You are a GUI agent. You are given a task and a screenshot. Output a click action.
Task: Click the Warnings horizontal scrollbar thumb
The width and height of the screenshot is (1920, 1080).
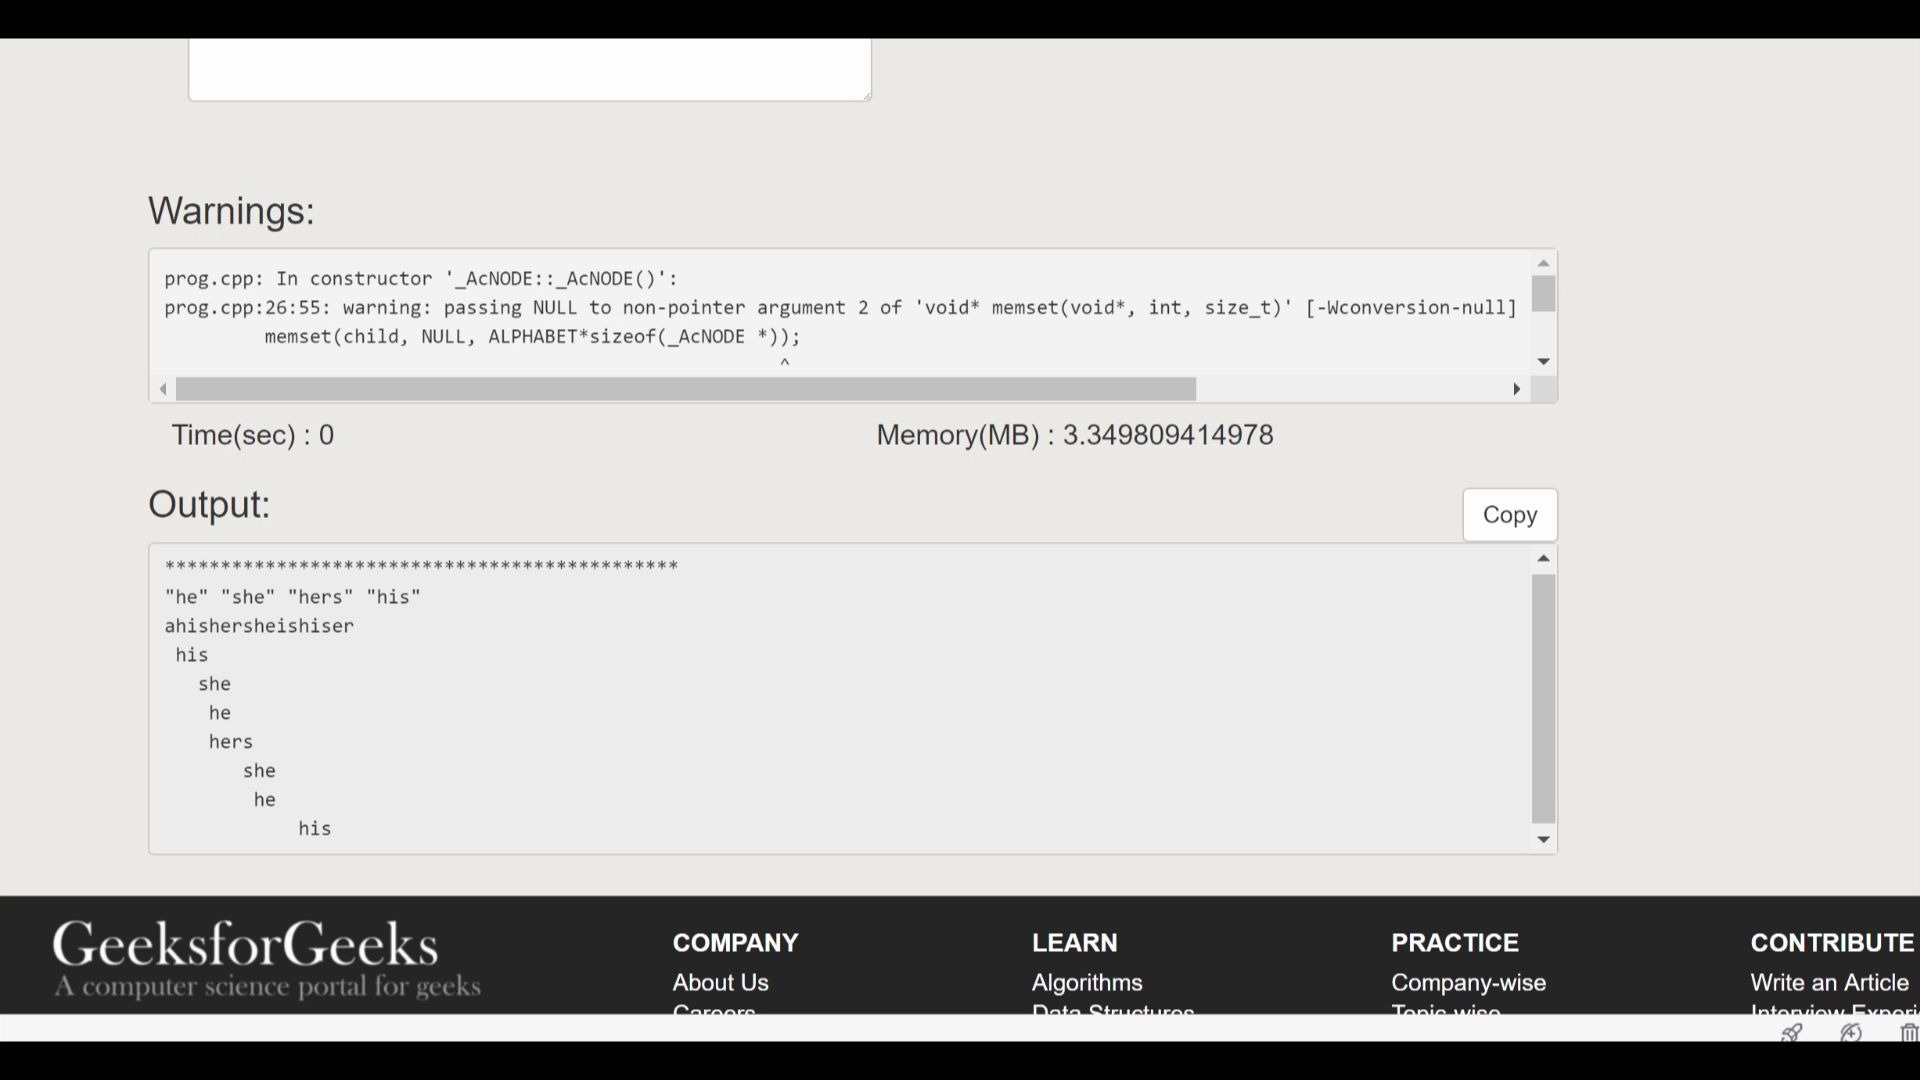click(686, 389)
